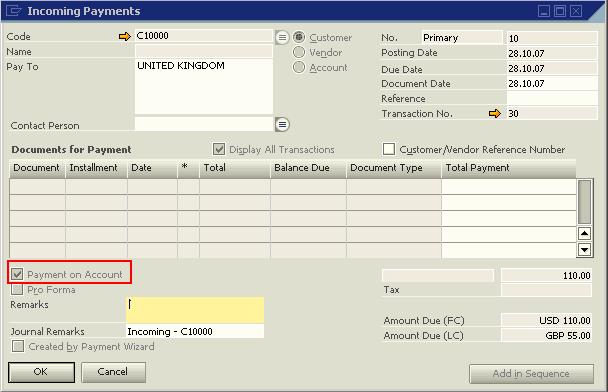The width and height of the screenshot is (608, 392).
Task: Click the Document Date field
Action: point(552,83)
